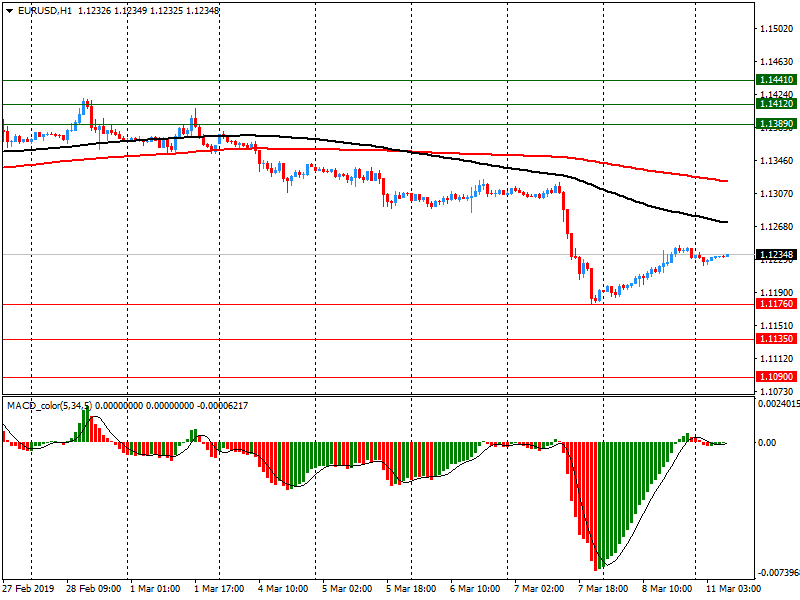Click the 1.15020 price scale value
This screenshot has height=600, width=800.
coord(777,29)
